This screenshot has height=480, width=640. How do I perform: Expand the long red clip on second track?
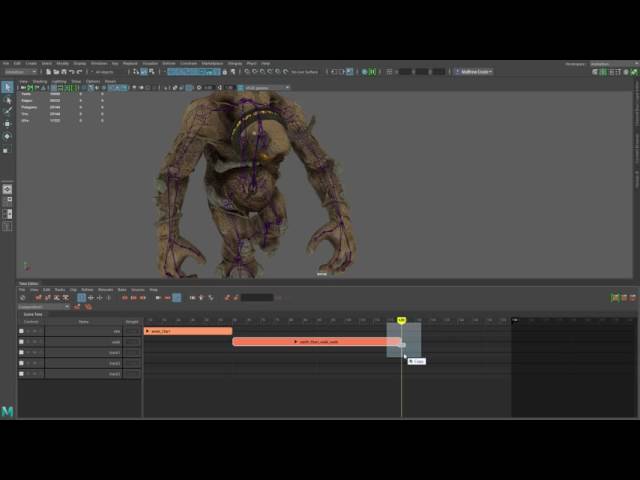tap(296, 342)
